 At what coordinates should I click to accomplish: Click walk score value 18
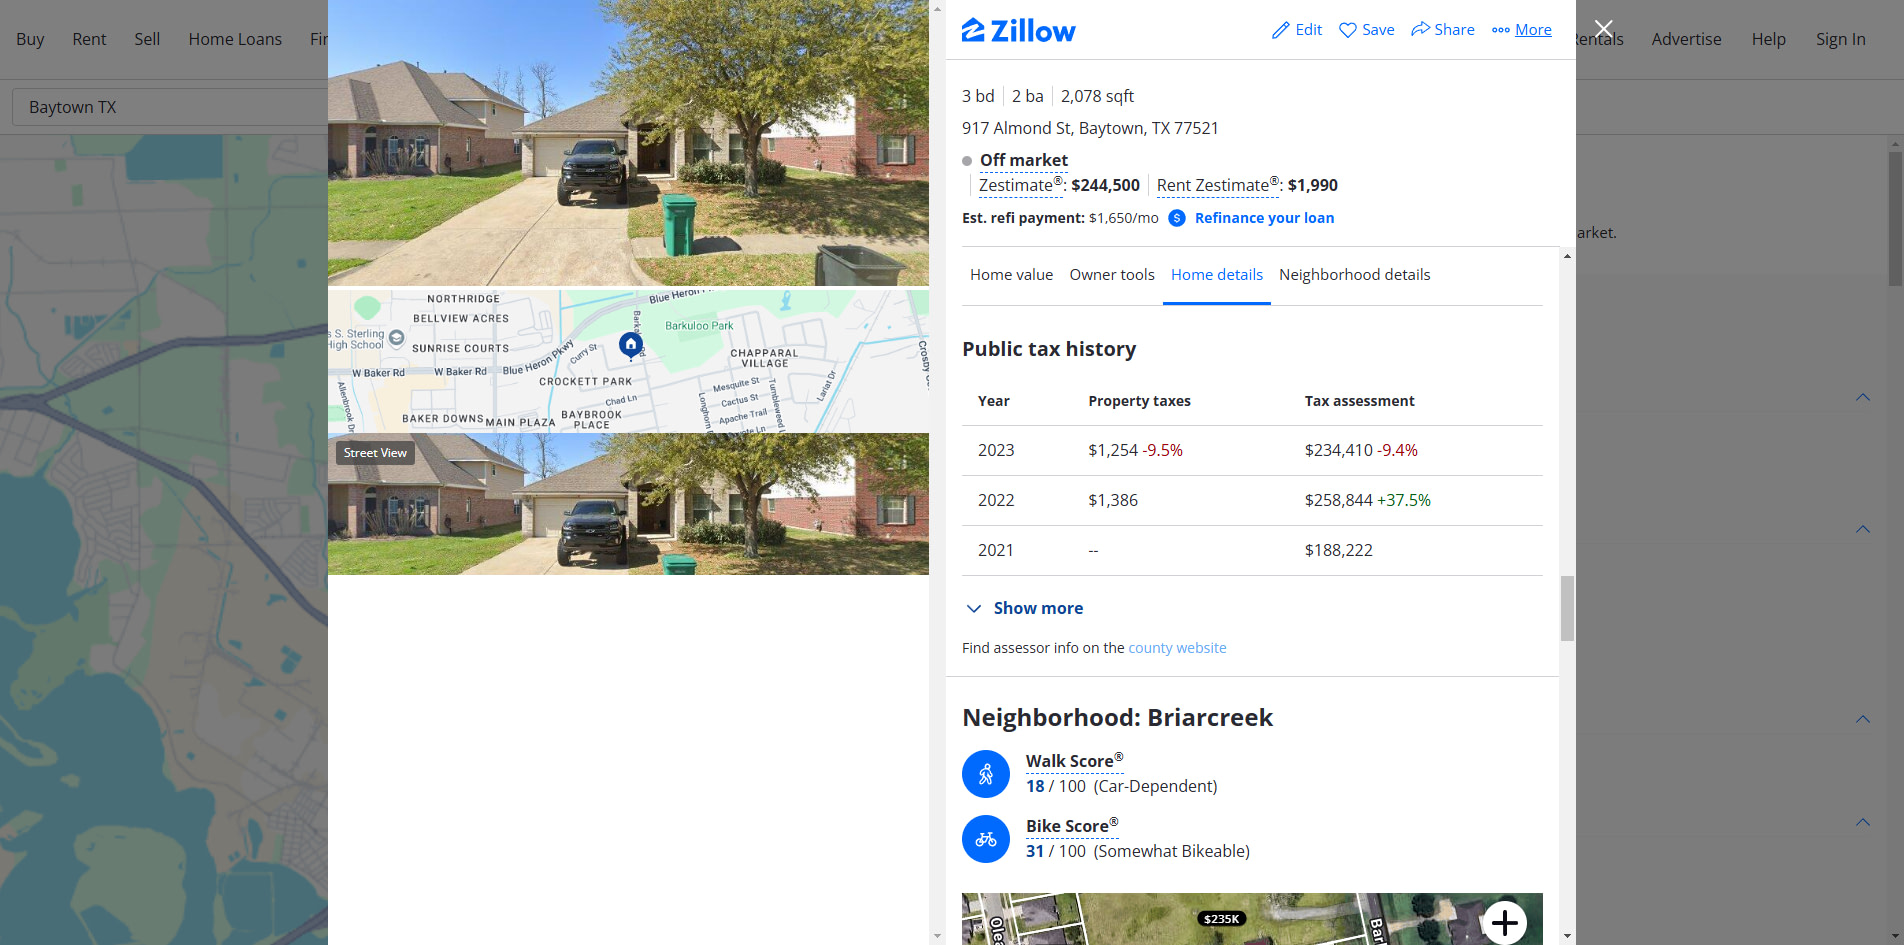[1035, 786]
